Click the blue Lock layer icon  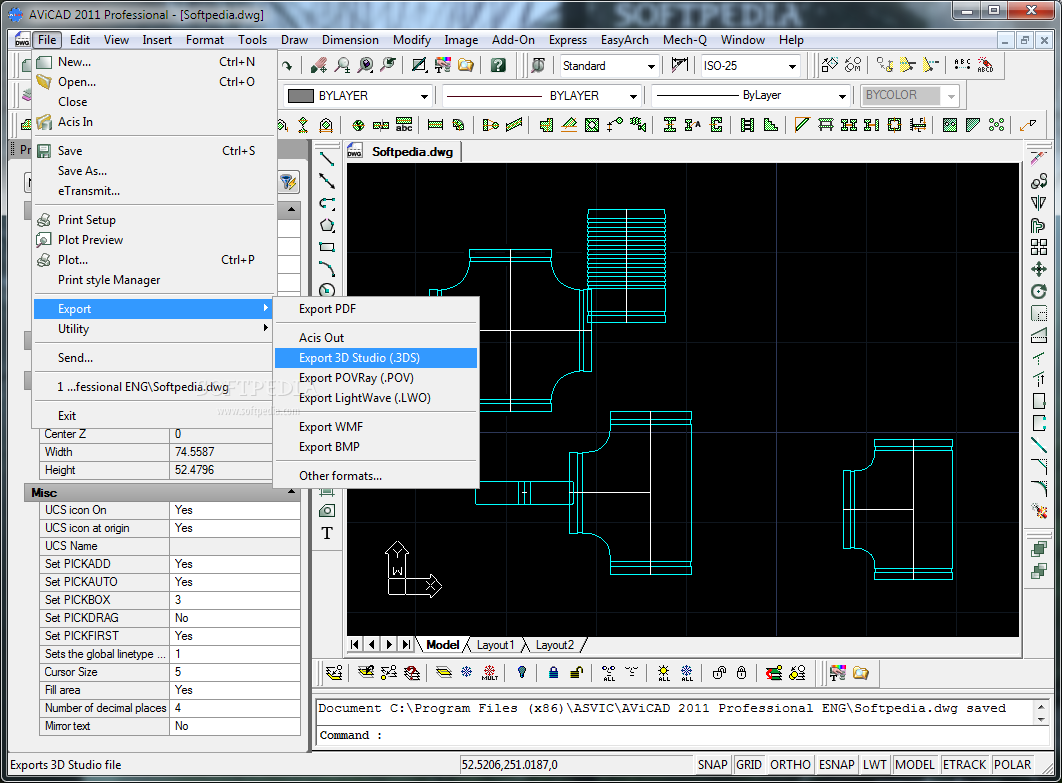pos(553,673)
